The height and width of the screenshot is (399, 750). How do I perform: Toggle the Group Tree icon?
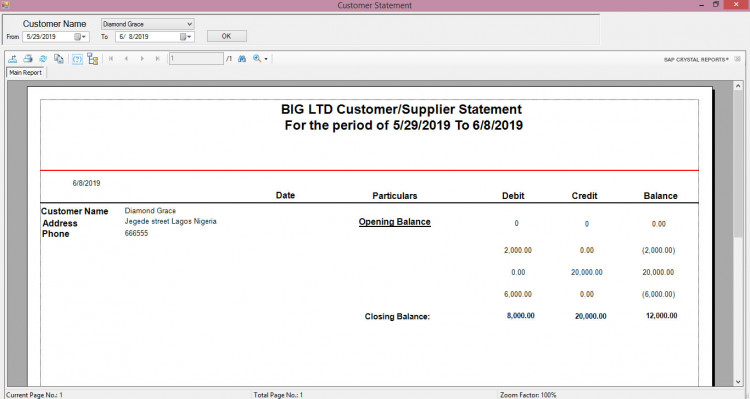pos(93,59)
